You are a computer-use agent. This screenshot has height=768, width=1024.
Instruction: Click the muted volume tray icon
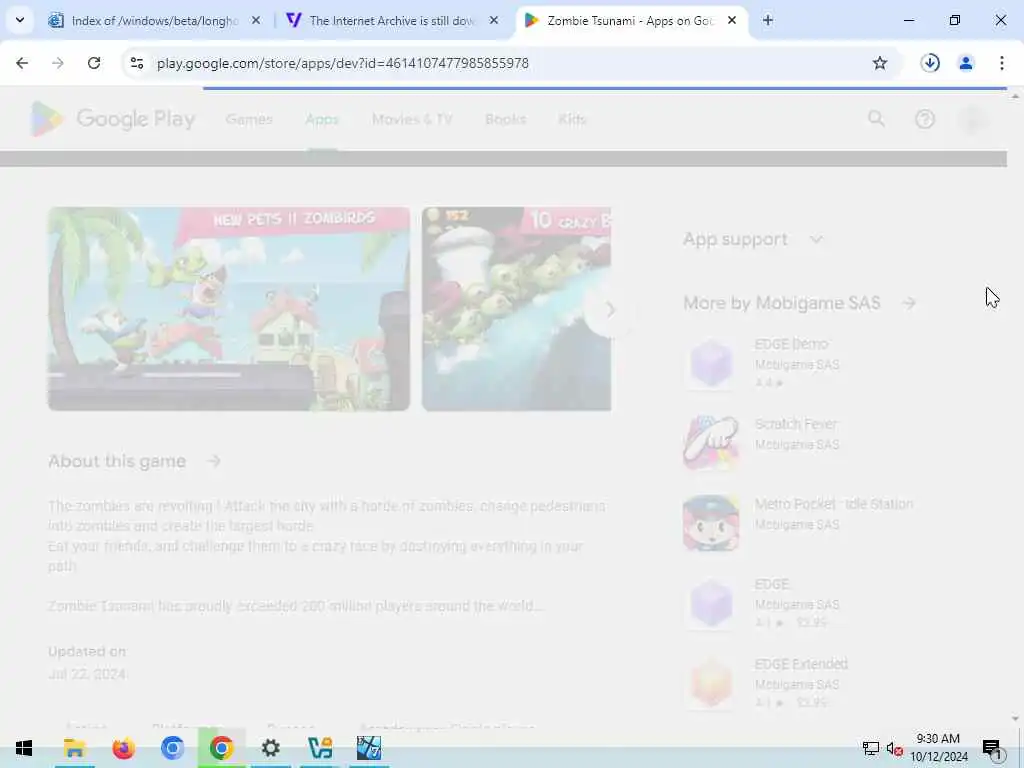pos(895,749)
